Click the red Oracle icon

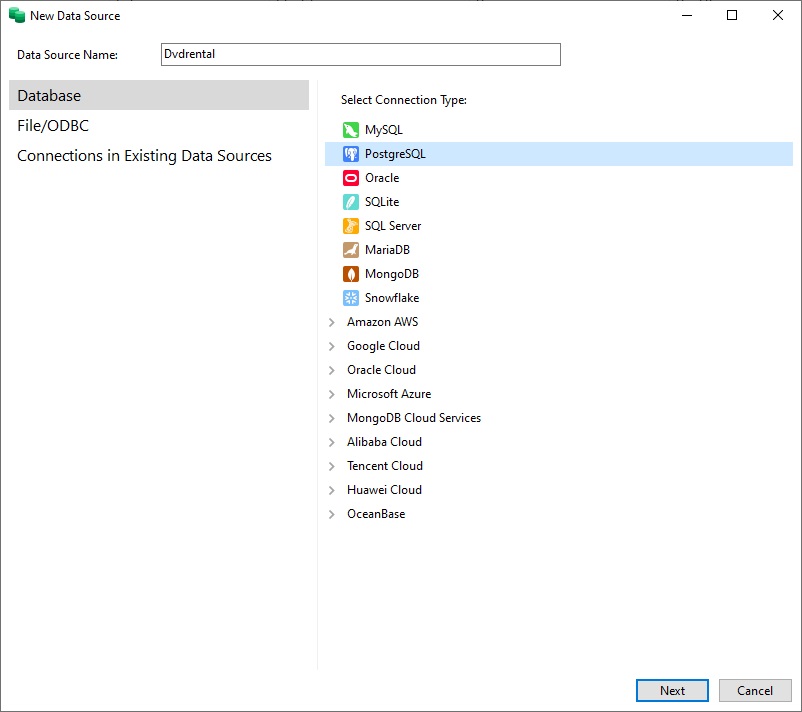pos(350,178)
